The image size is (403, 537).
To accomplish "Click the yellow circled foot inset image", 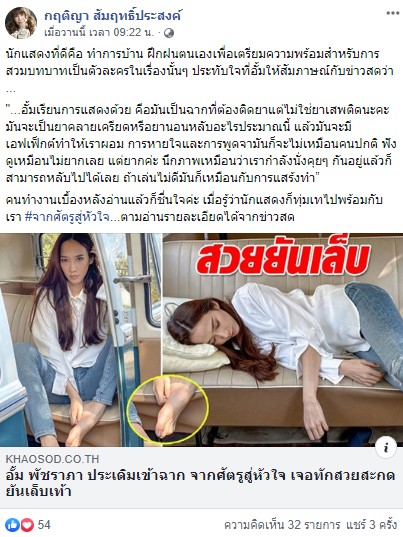I will [167, 408].
